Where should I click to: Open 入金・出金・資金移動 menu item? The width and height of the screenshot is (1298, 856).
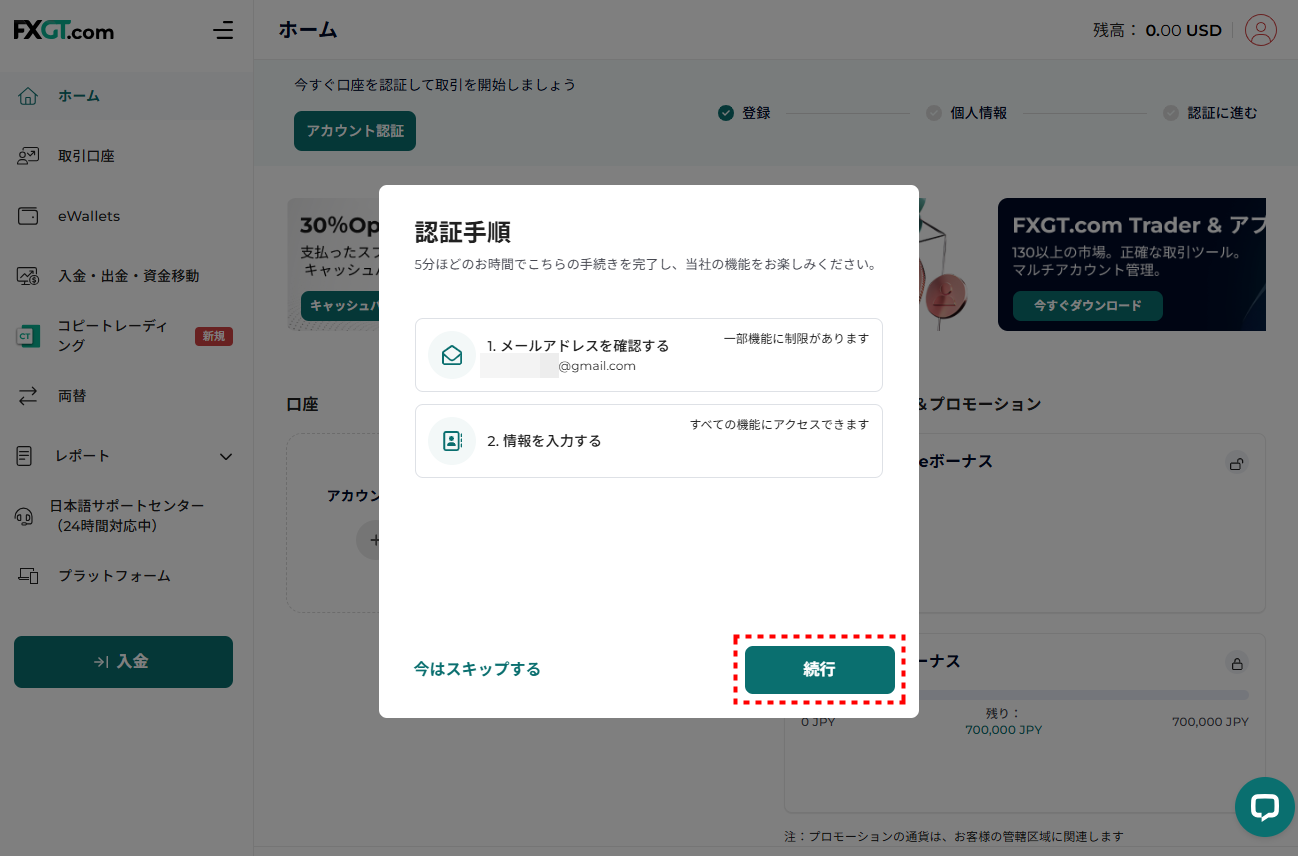(x=128, y=276)
